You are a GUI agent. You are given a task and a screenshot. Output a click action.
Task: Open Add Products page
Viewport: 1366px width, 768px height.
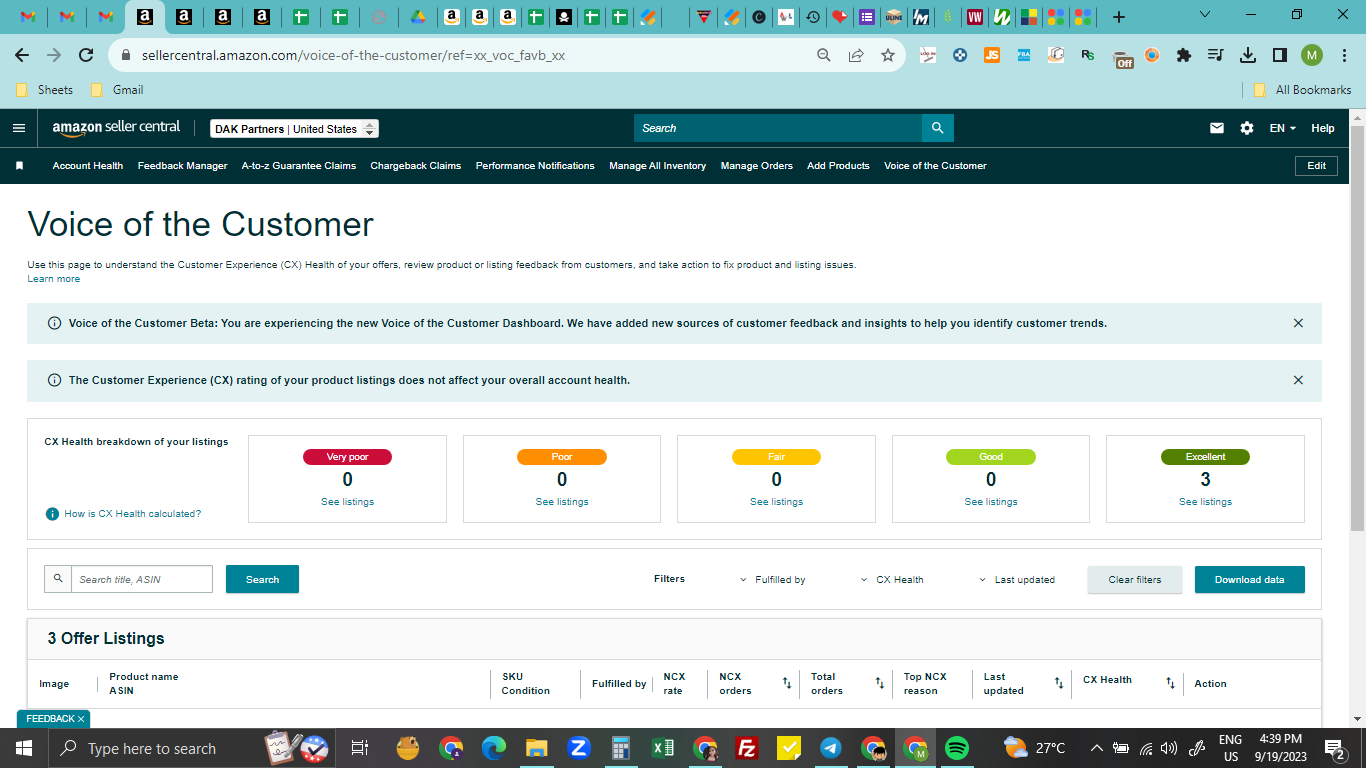[x=838, y=166]
